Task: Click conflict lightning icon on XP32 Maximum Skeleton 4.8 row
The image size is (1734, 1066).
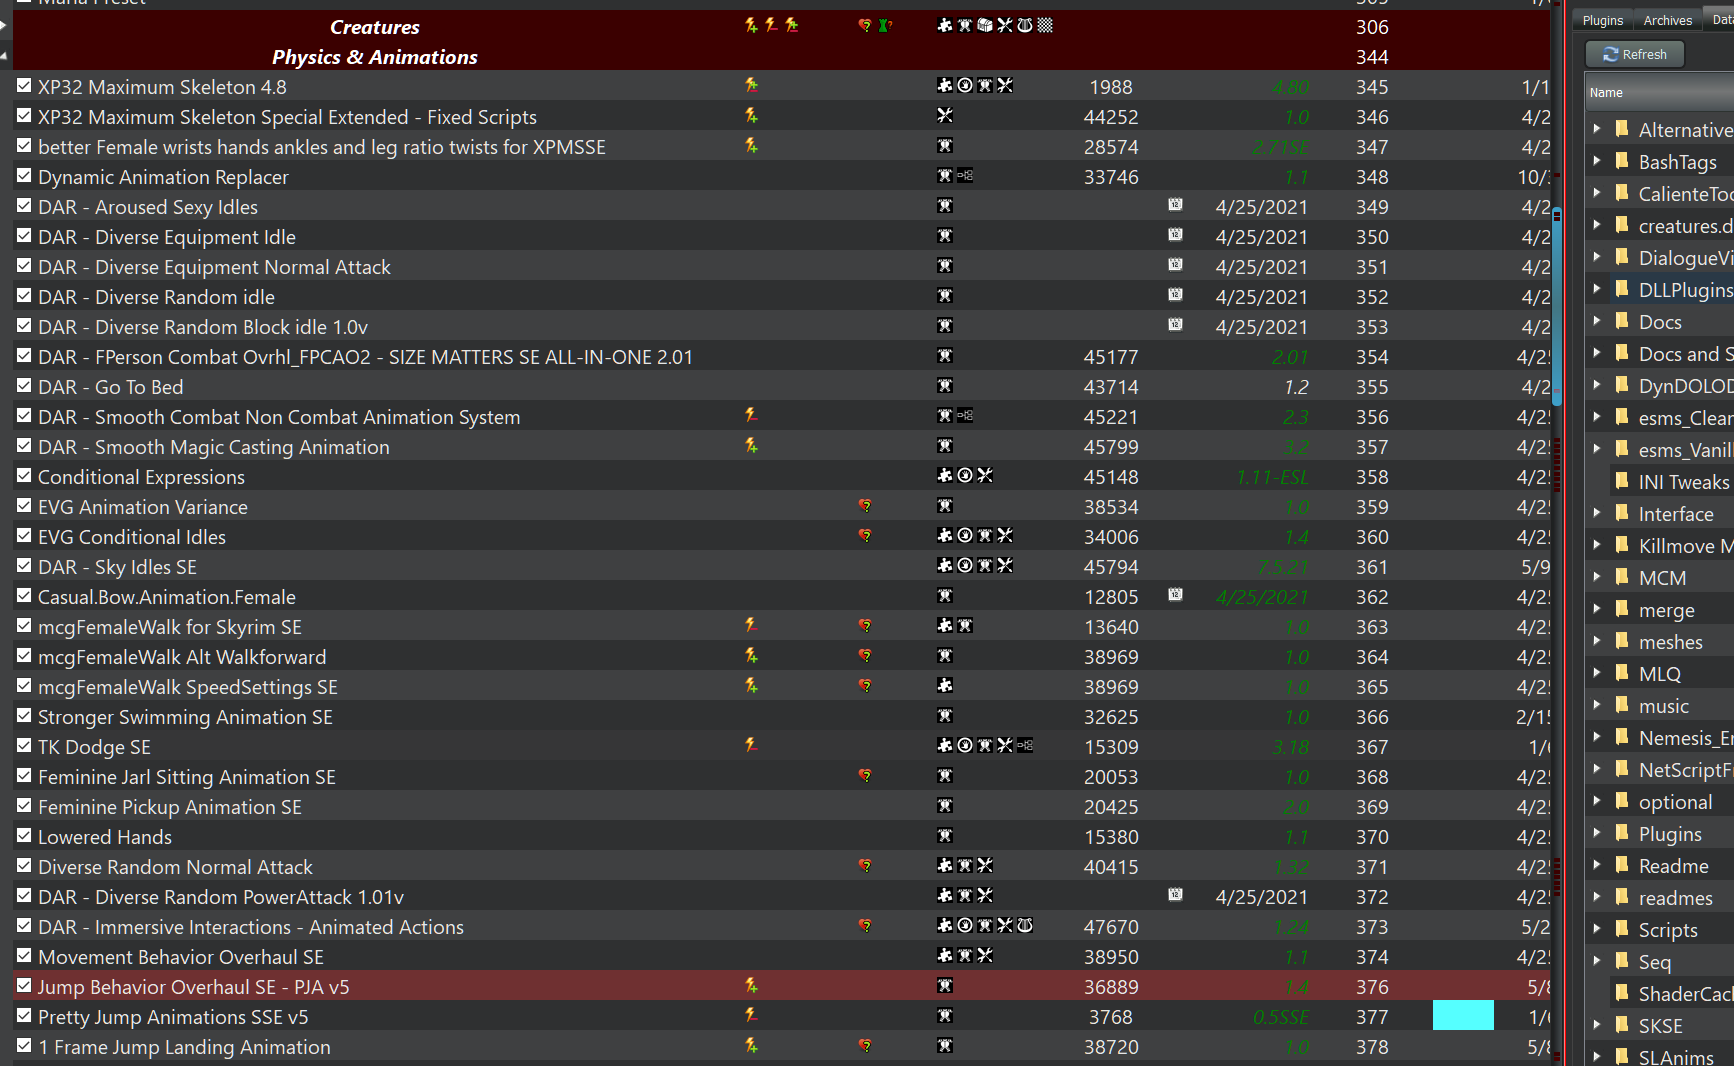Action: click(751, 86)
